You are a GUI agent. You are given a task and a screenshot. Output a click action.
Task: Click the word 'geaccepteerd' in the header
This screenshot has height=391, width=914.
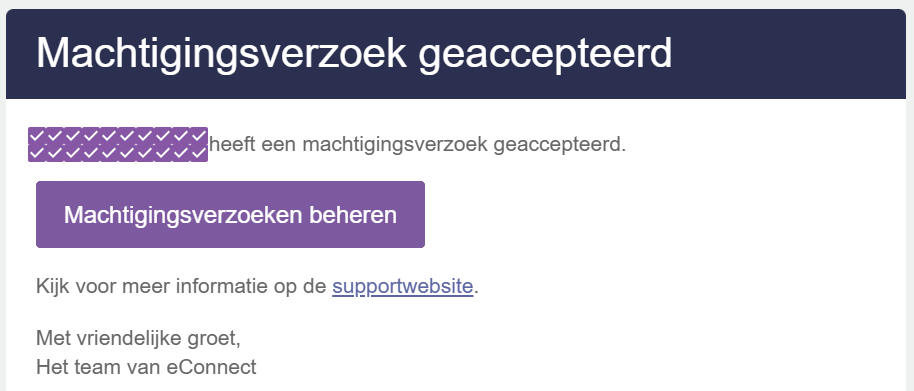coord(546,54)
